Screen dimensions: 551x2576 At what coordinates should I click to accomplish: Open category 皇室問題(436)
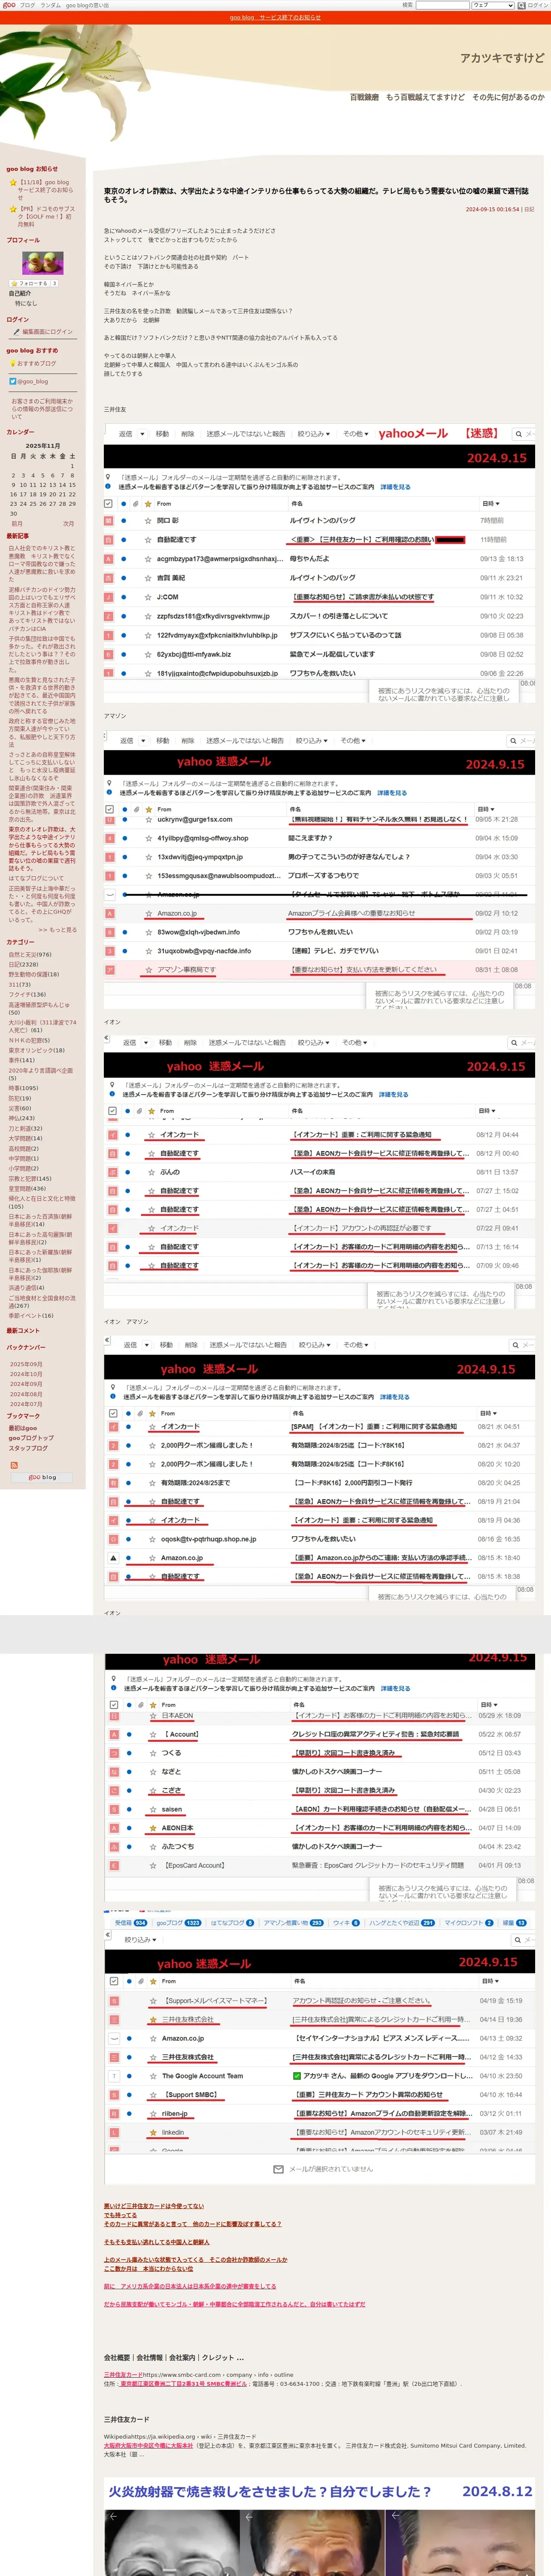(x=28, y=1189)
